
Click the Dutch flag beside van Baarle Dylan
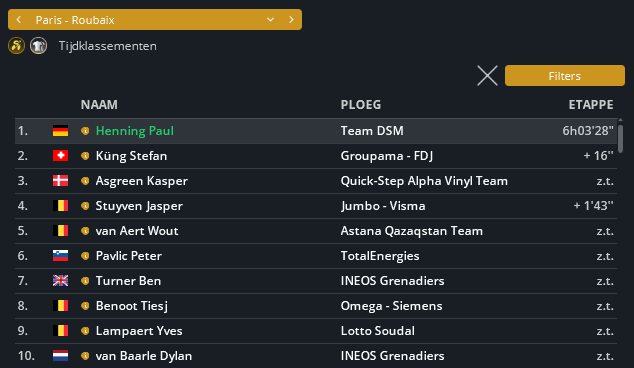pyautogui.click(x=60, y=356)
